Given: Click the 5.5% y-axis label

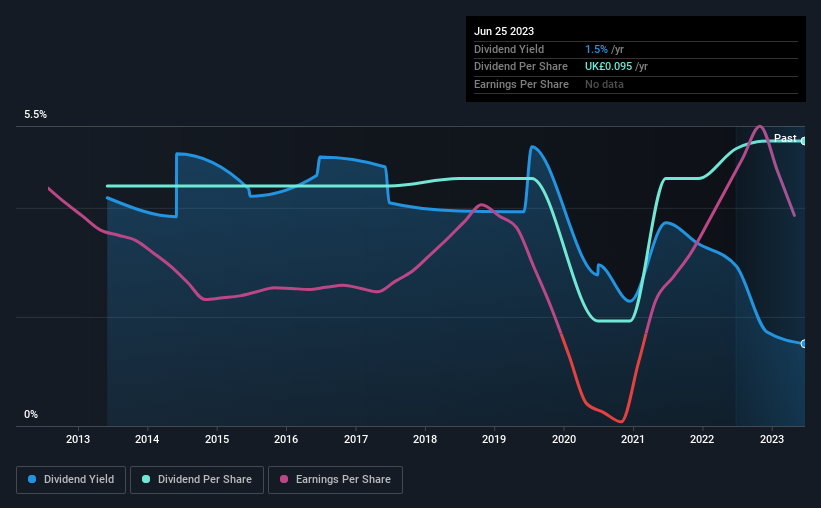Looking at the screenshot, I should [36, 115].
